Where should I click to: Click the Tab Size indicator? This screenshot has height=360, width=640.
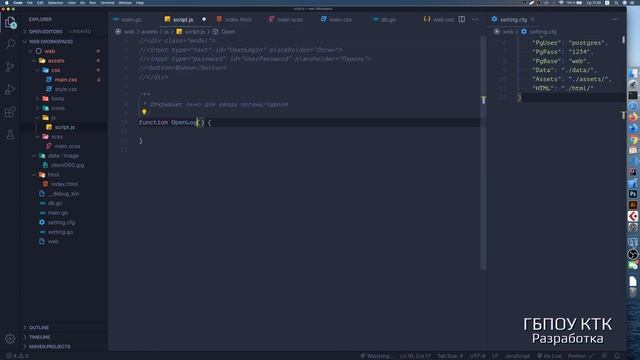450,356
